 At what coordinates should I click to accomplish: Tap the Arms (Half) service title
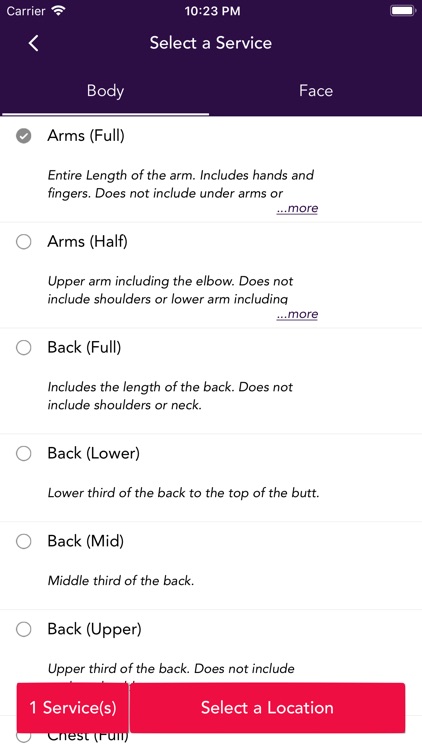[88, 242]
